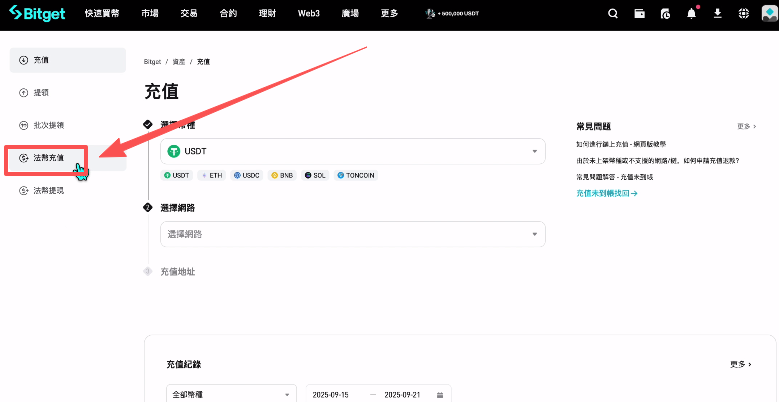Click the Bitget logo
Image resolution: width=779 pixels, height=402 pixels.
[40, 14]
